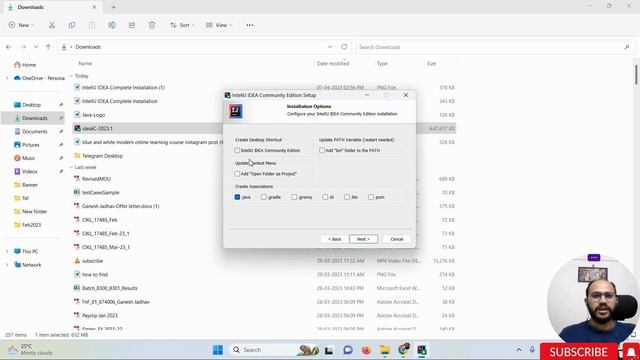Image resolution: width=640 pixels, height=360 pixels.
Task: Check the .kt association checkbox
Action: (325, 197)
